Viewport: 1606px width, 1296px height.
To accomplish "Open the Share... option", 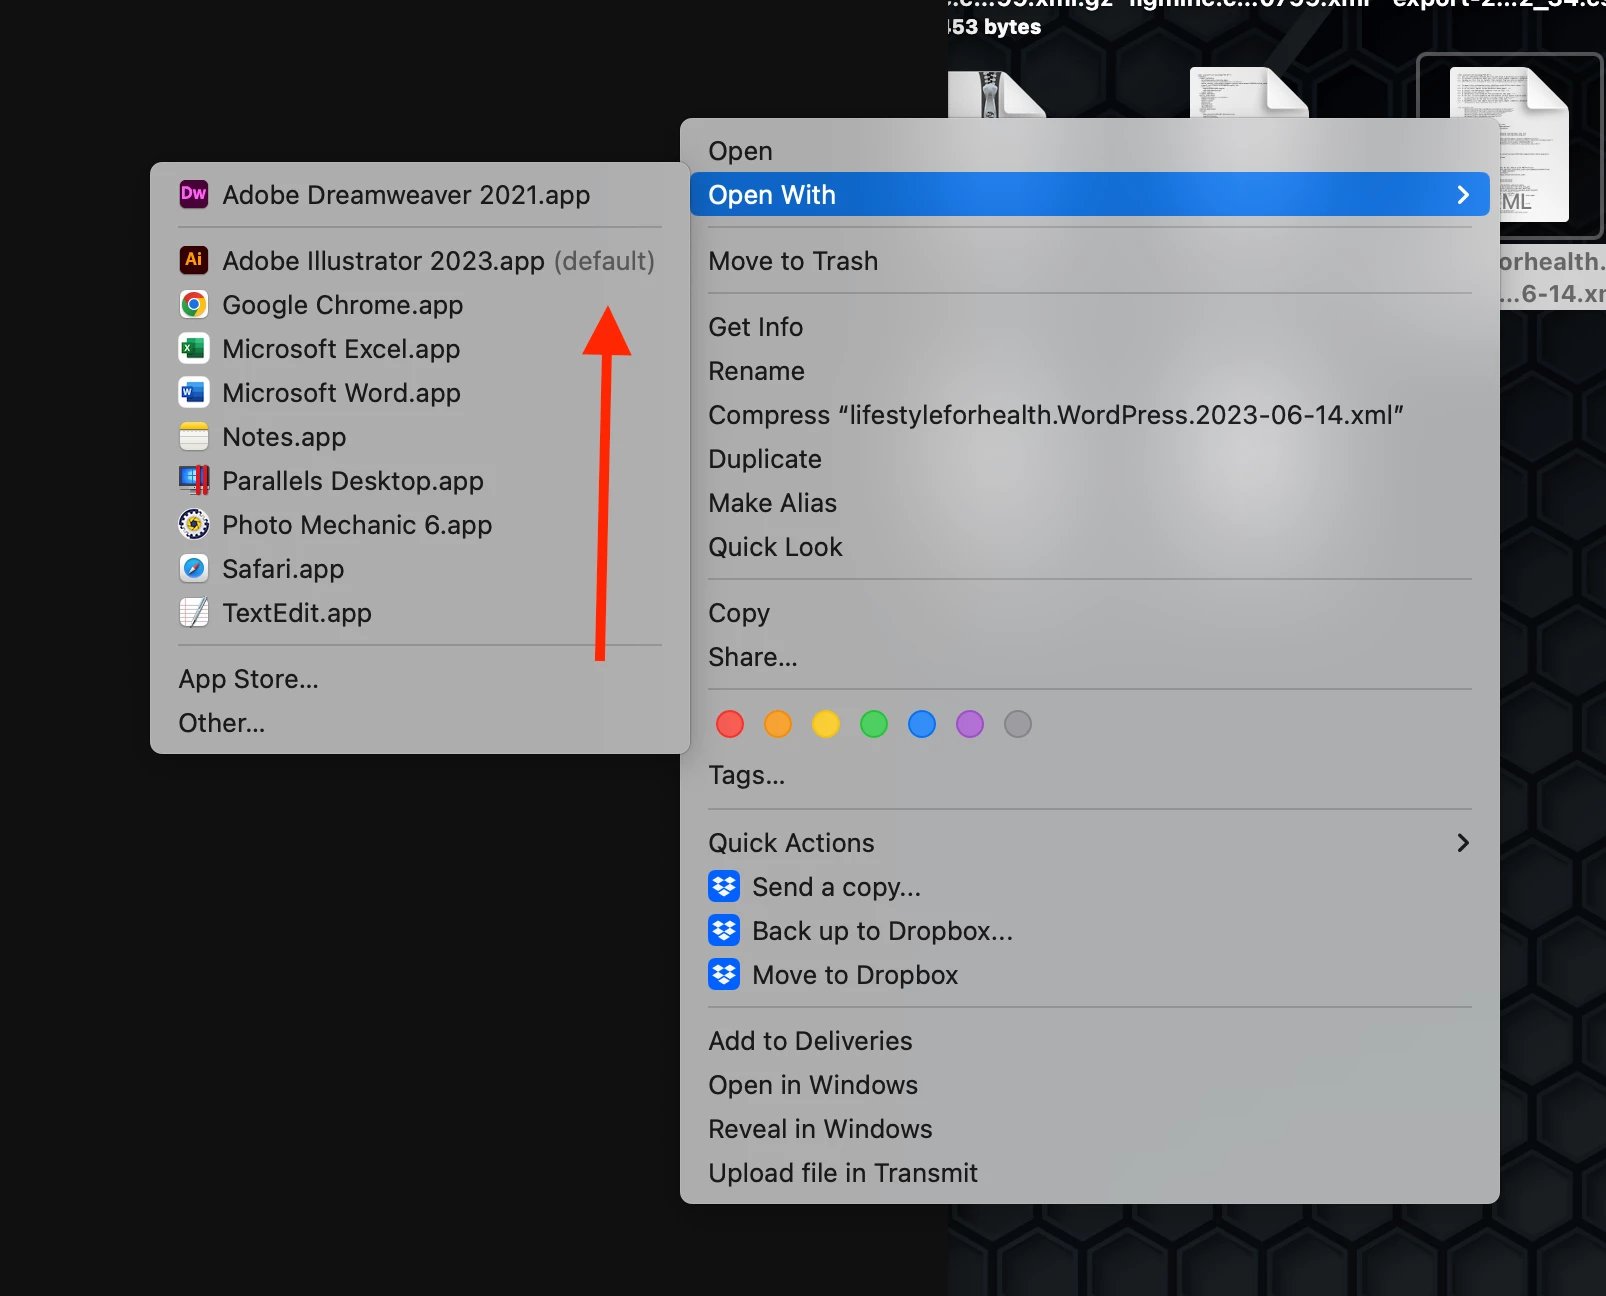I will 1090,657.
